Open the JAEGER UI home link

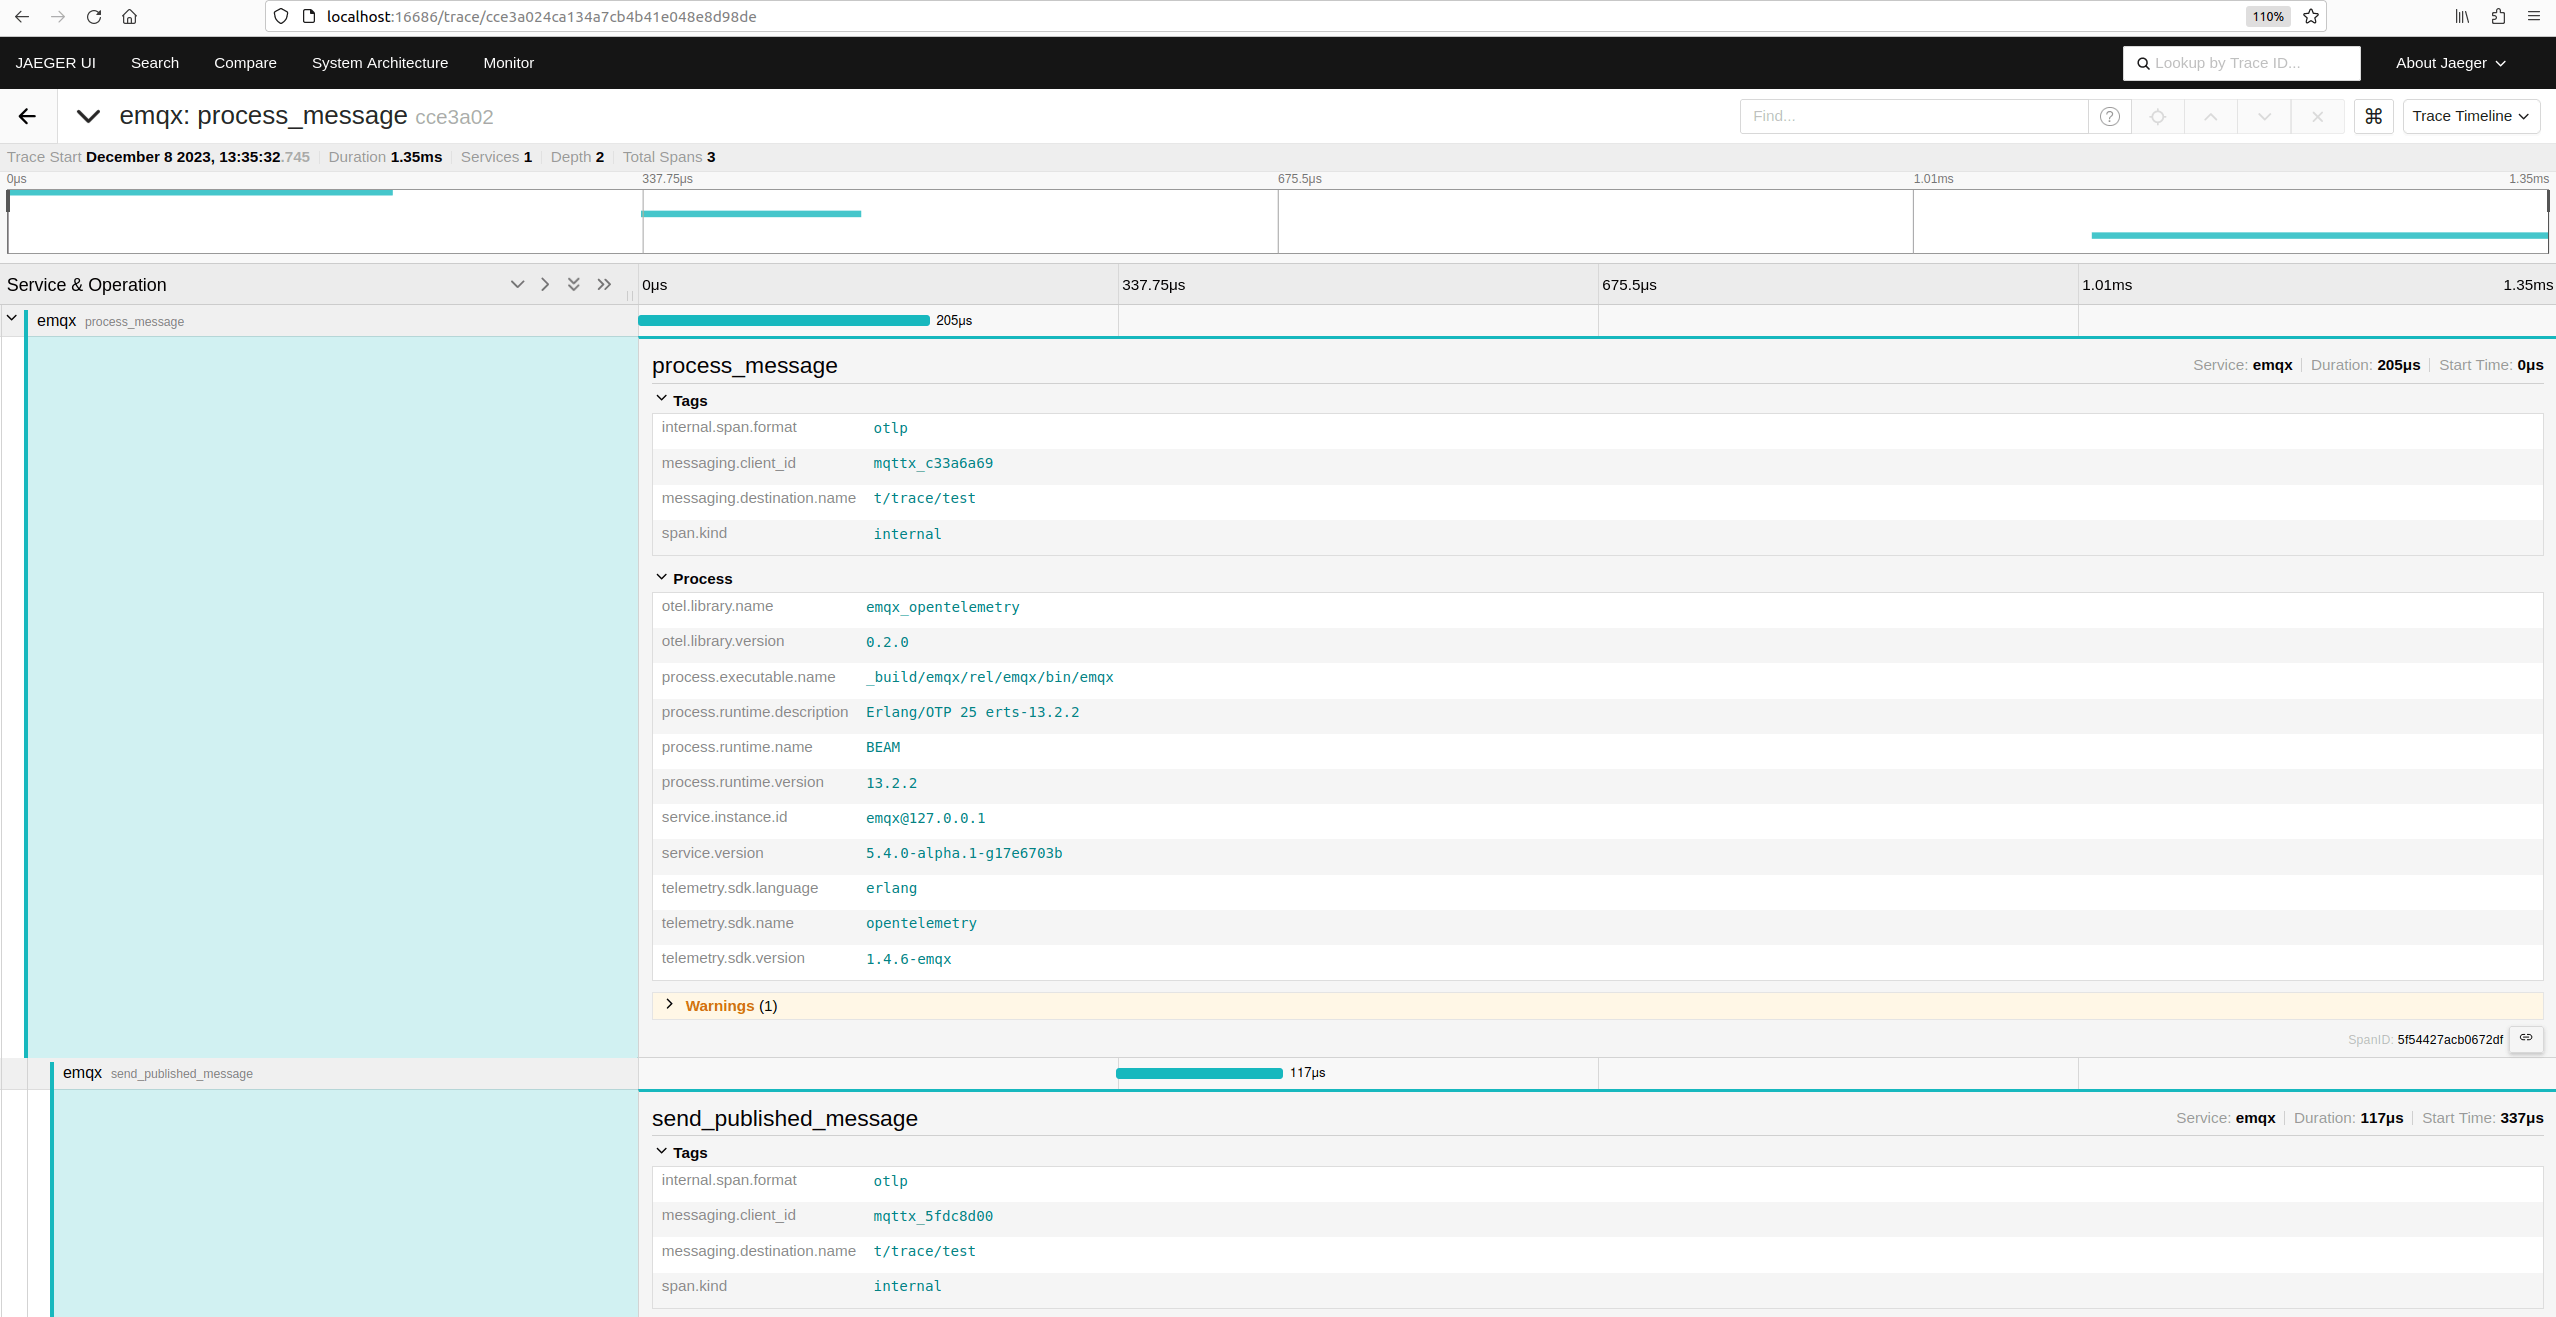pos(55,62)
